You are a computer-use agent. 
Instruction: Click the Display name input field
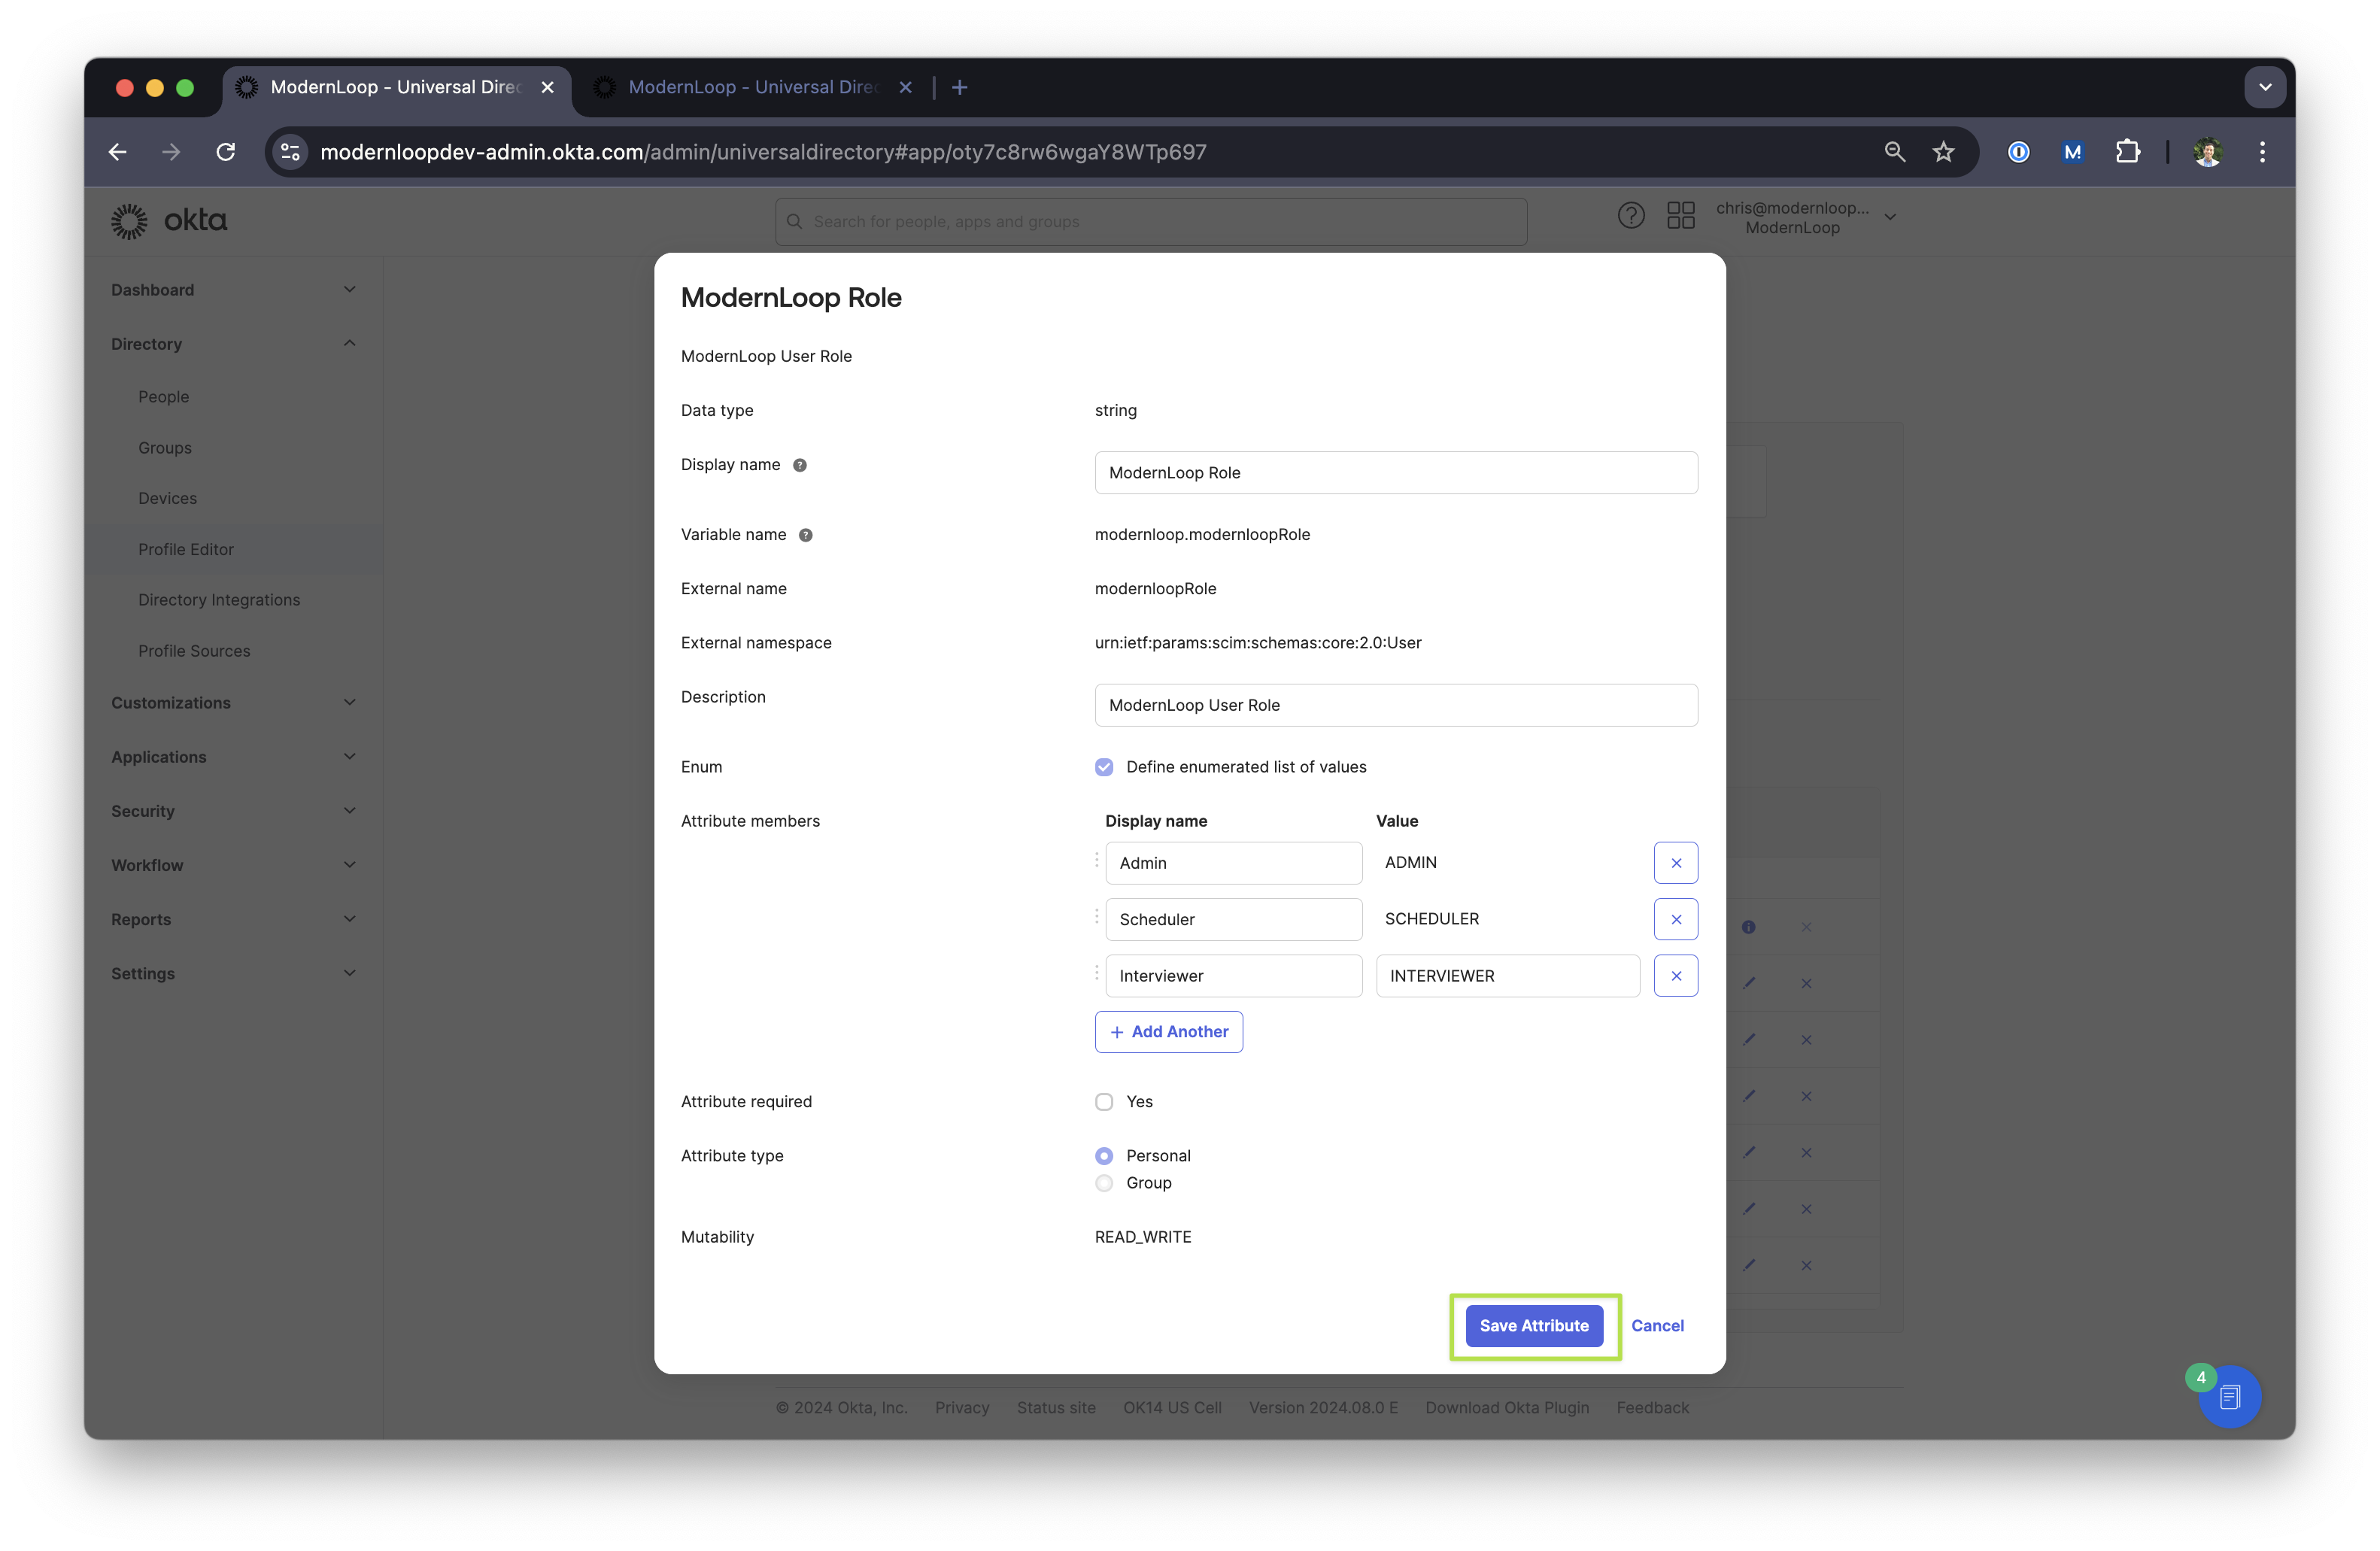[1396, 473]
